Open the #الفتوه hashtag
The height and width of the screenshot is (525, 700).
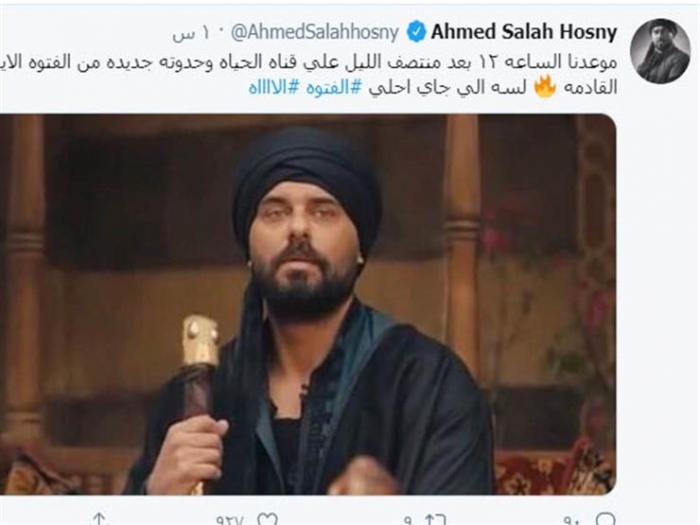pos(333,88)
